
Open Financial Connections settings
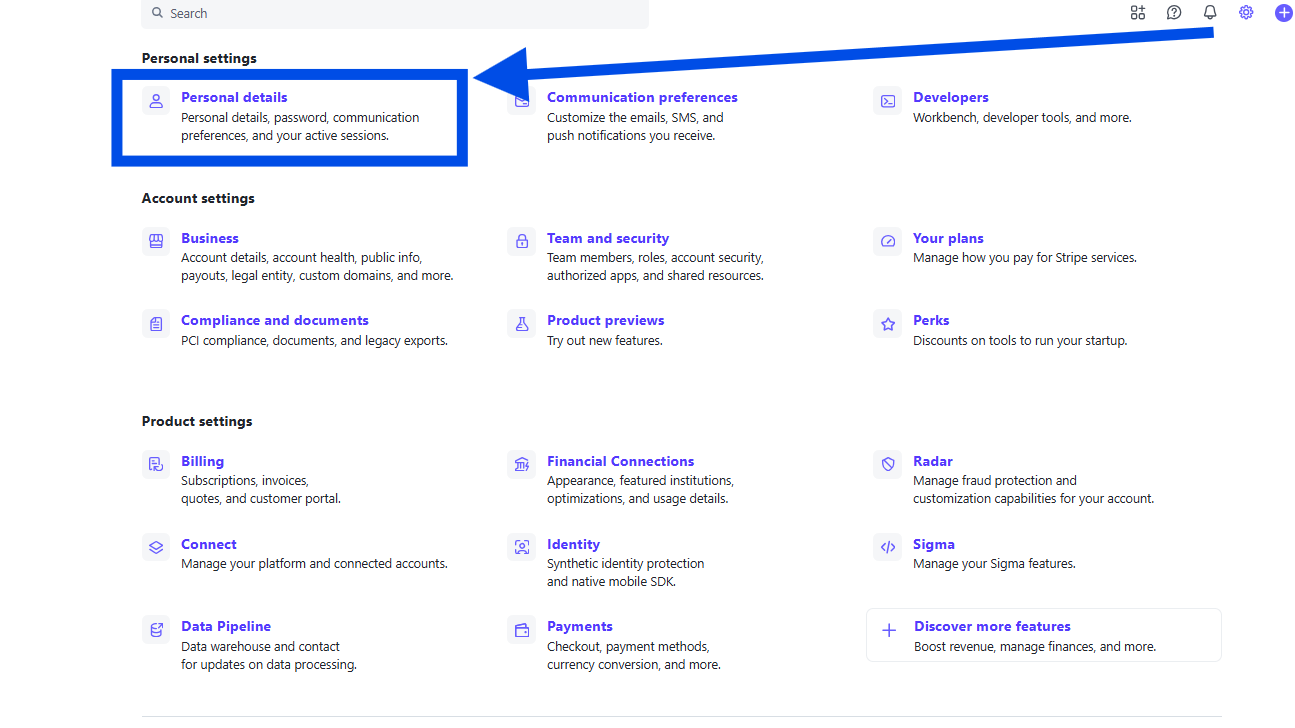(x=620, y=461)
